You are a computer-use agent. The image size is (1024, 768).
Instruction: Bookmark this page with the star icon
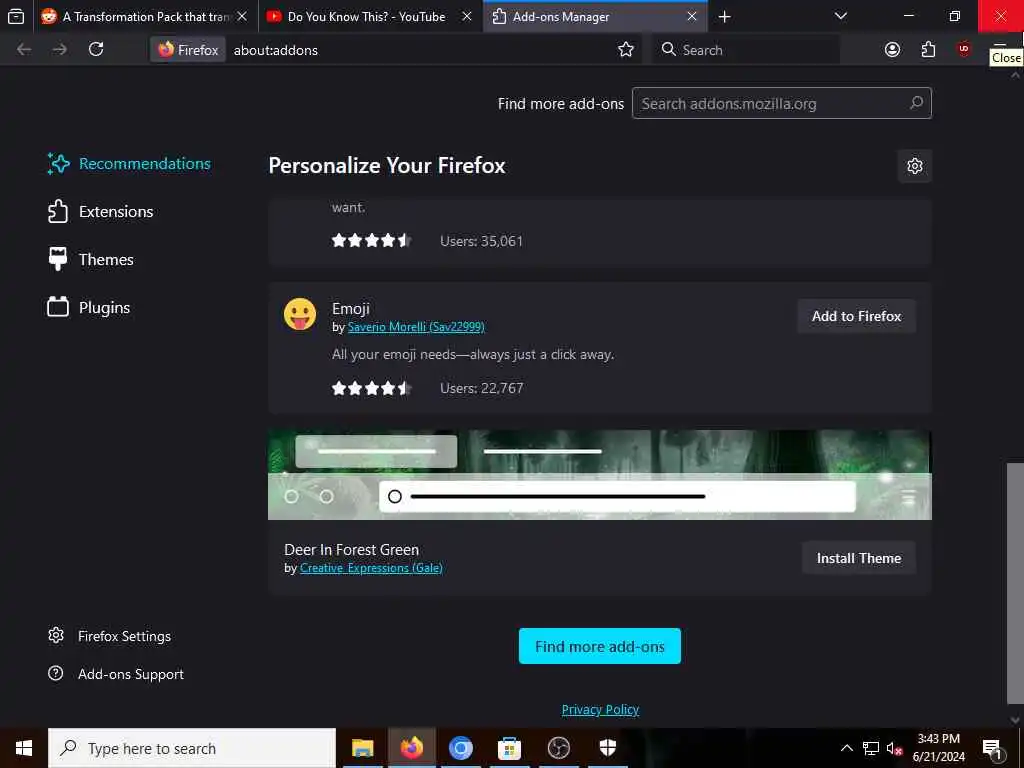(x=626, y=50)
